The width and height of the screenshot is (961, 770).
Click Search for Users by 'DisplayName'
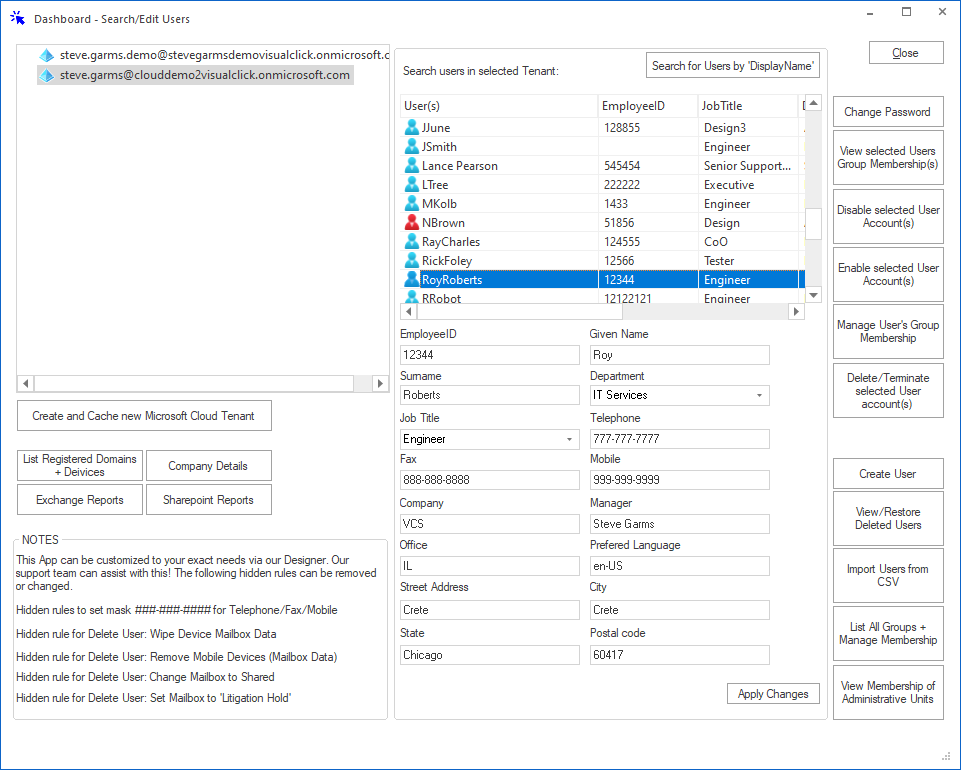(732, 64)
